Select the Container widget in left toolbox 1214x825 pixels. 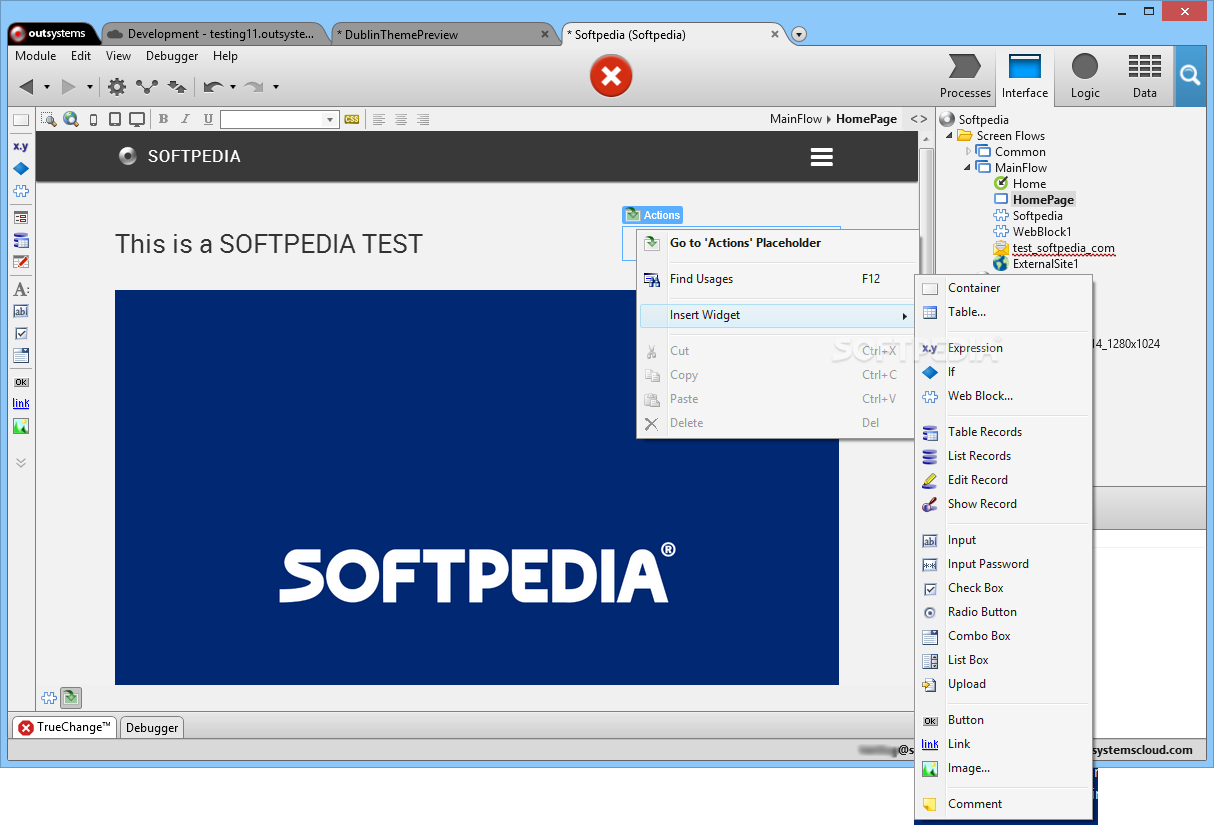pyautogui.click(x=21, y=120)
